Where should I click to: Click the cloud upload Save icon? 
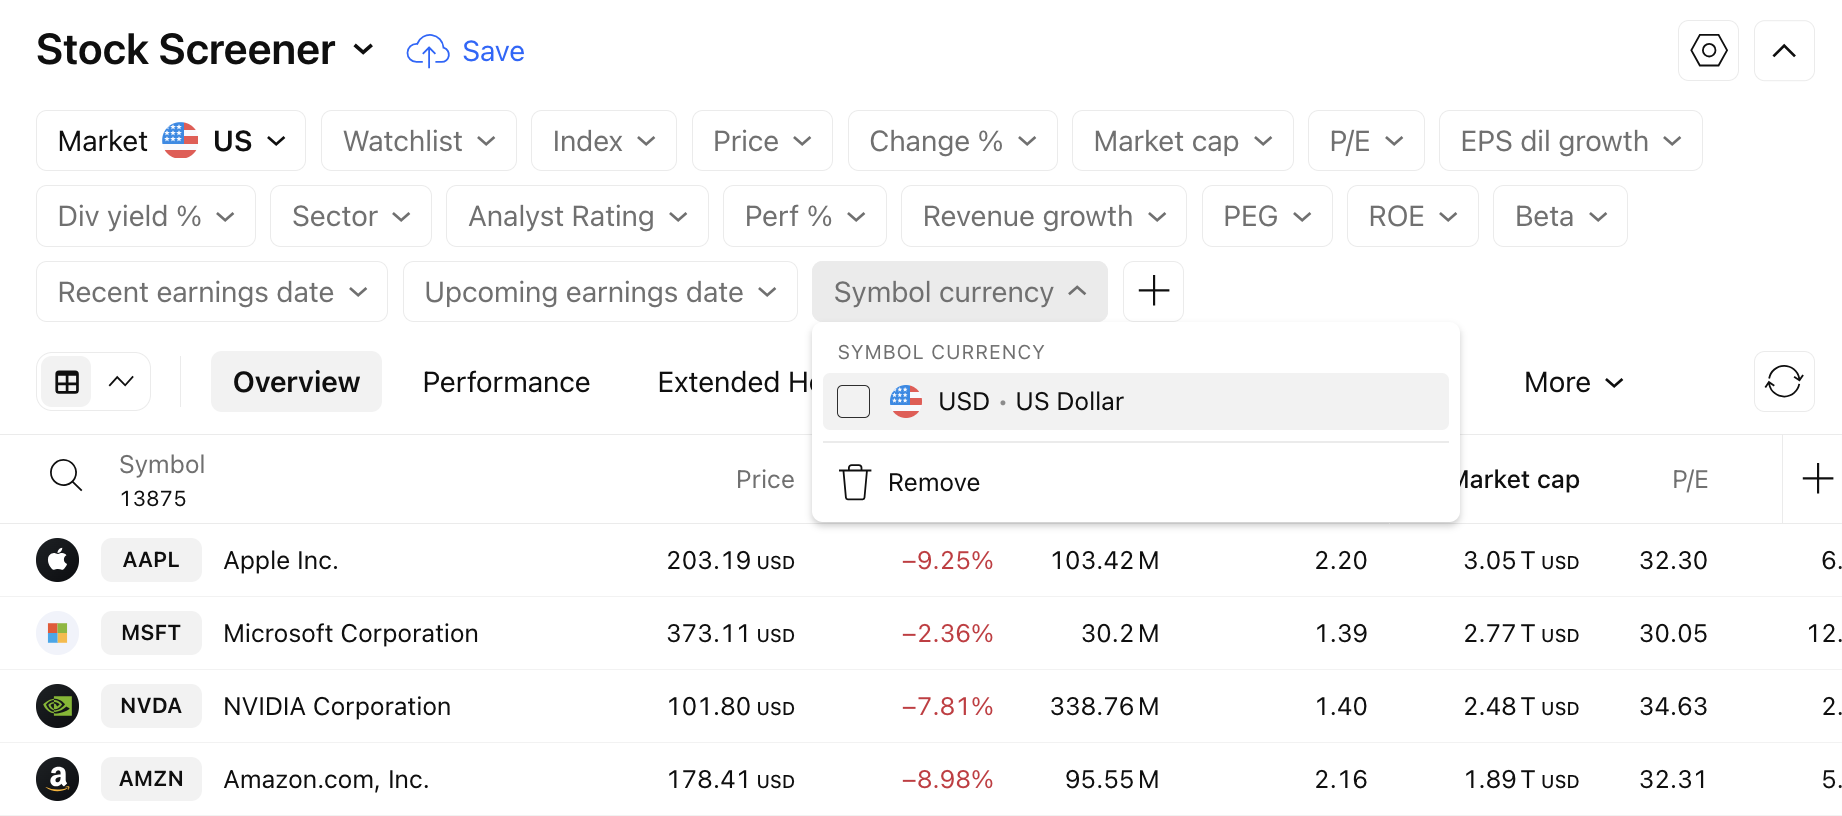(x=428, y=51)
